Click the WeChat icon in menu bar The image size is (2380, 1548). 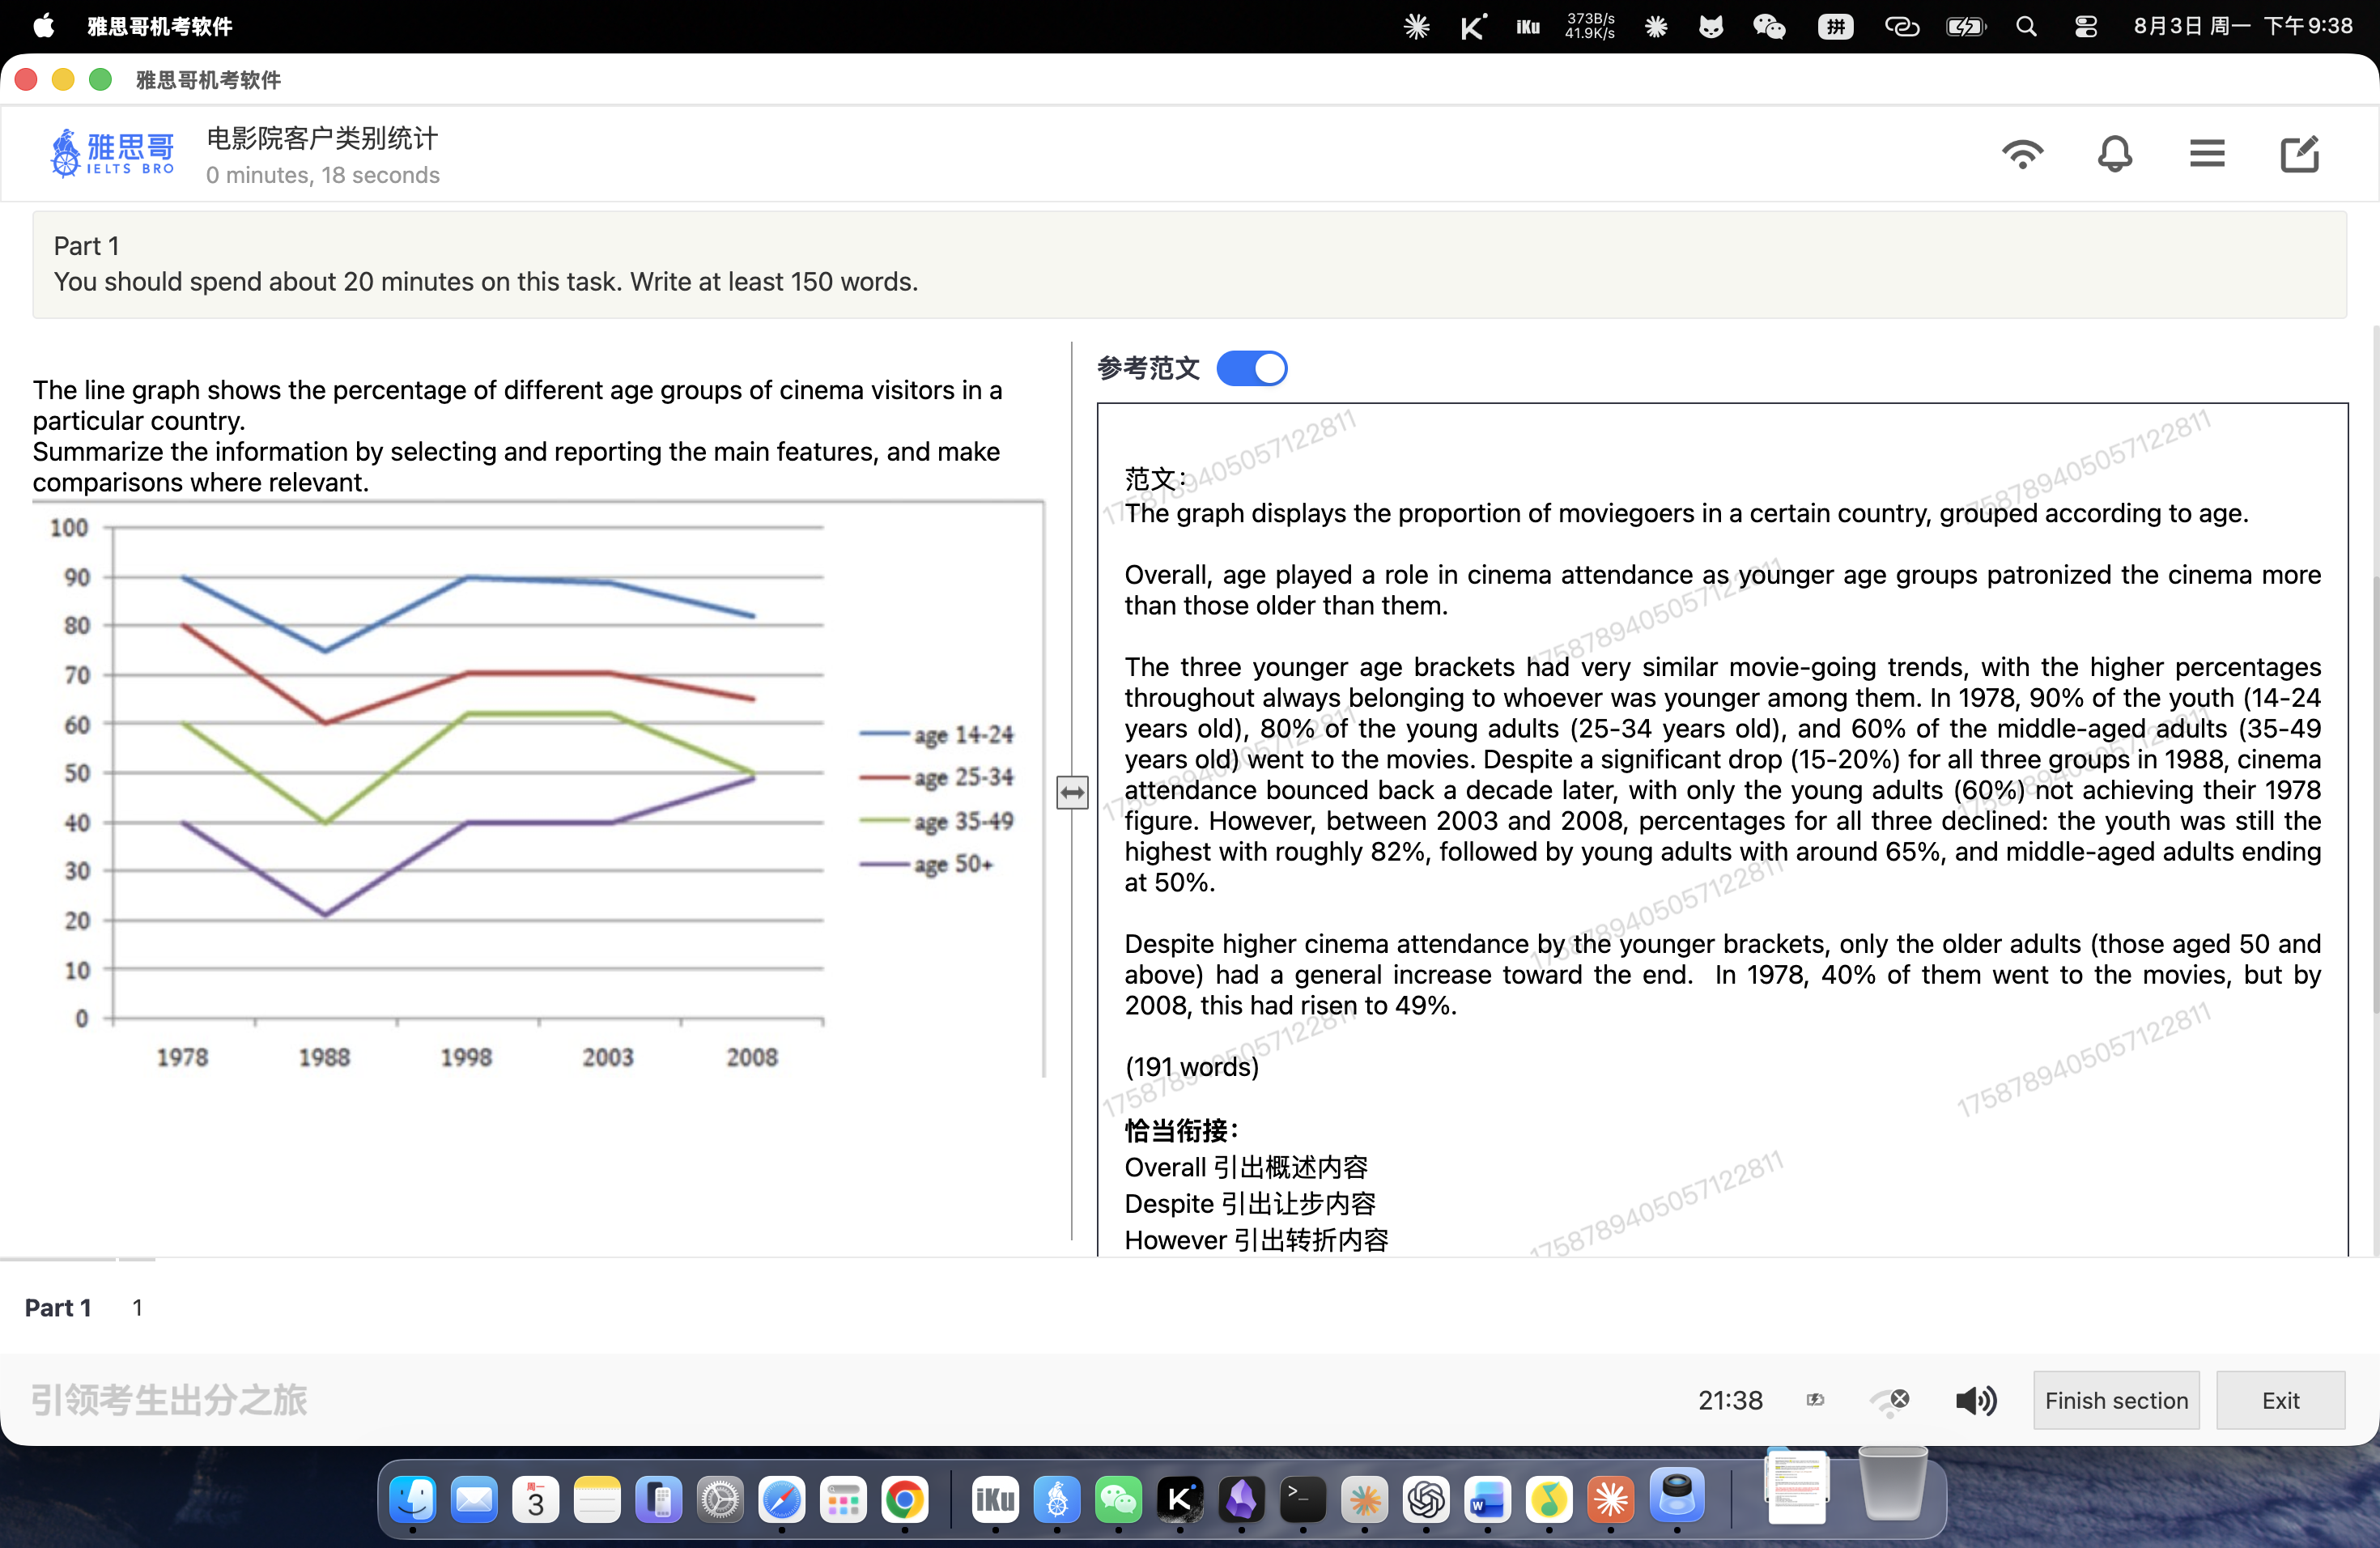coord(1768,26)
